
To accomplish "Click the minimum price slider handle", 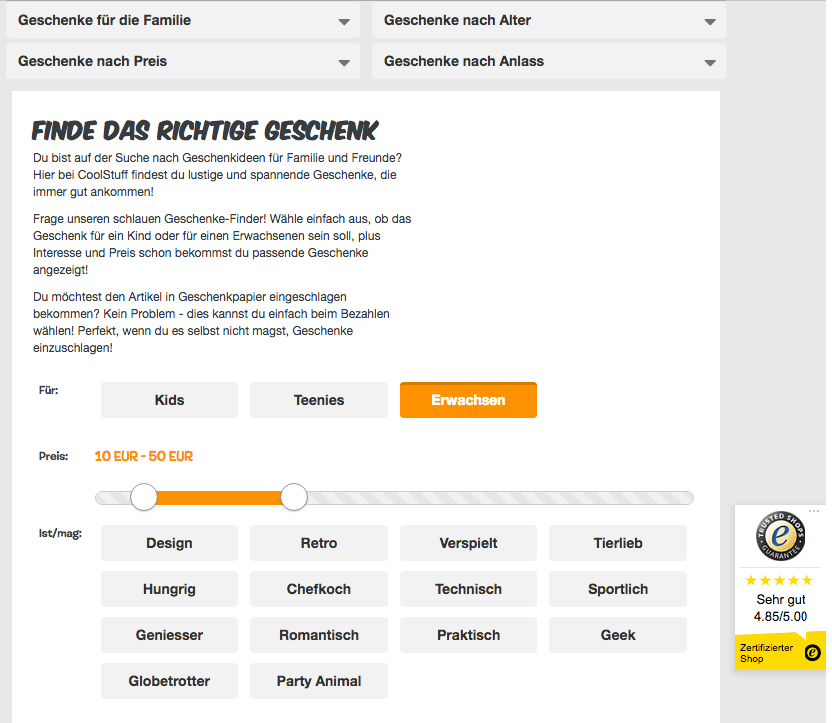I will (144, 497).
